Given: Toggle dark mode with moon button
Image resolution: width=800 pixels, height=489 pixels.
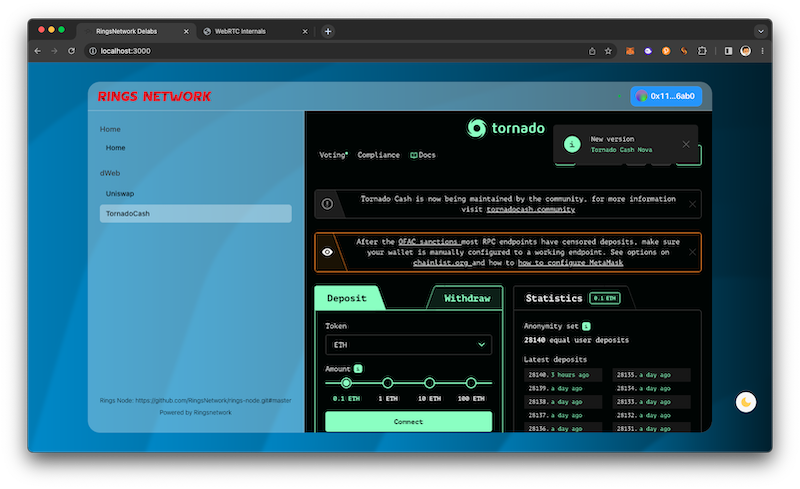Looking at the screenshot, I should [745, 402].
